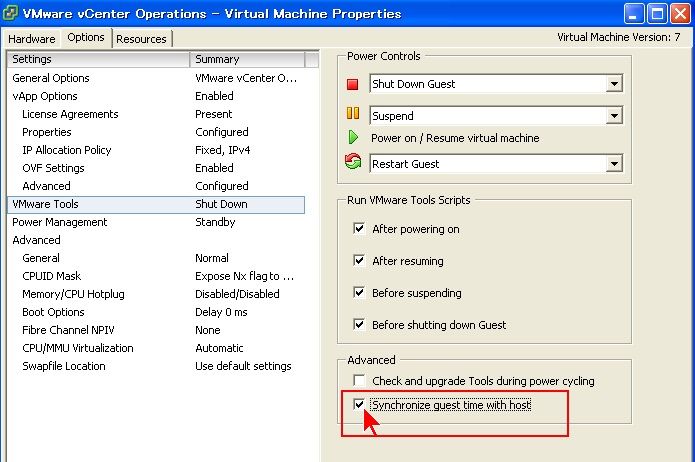Select Boot Options row
This screenshot has width=695, height=462.
coord(156,312)
